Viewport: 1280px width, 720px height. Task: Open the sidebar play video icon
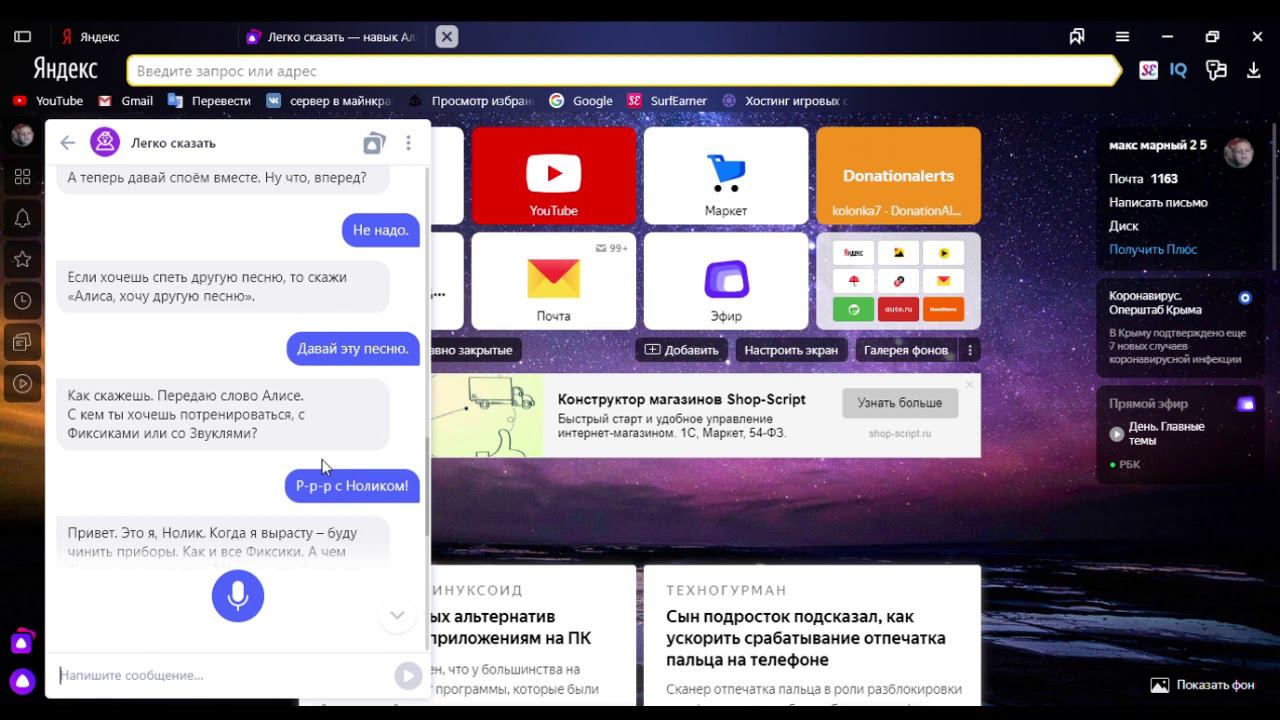(22, 383)
